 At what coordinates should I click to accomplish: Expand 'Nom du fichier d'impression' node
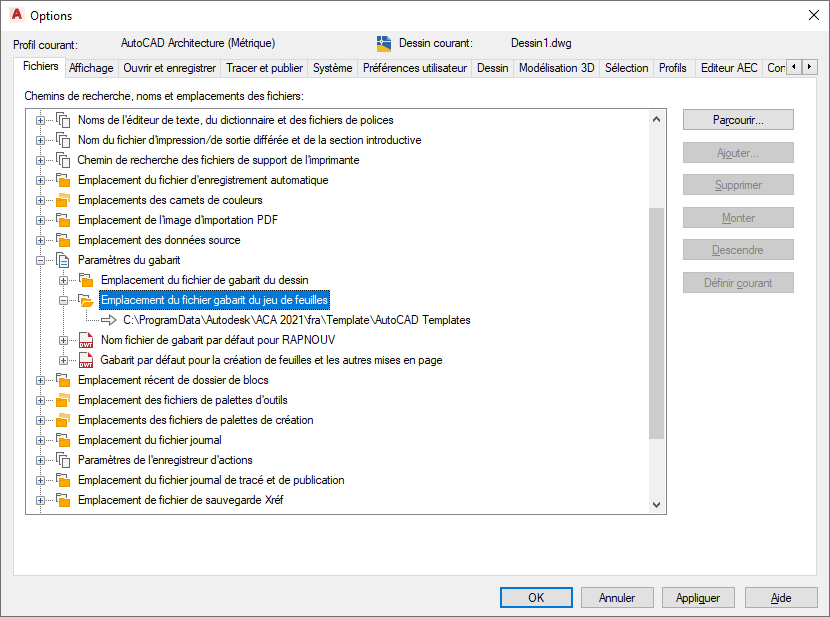pos(40,141)
